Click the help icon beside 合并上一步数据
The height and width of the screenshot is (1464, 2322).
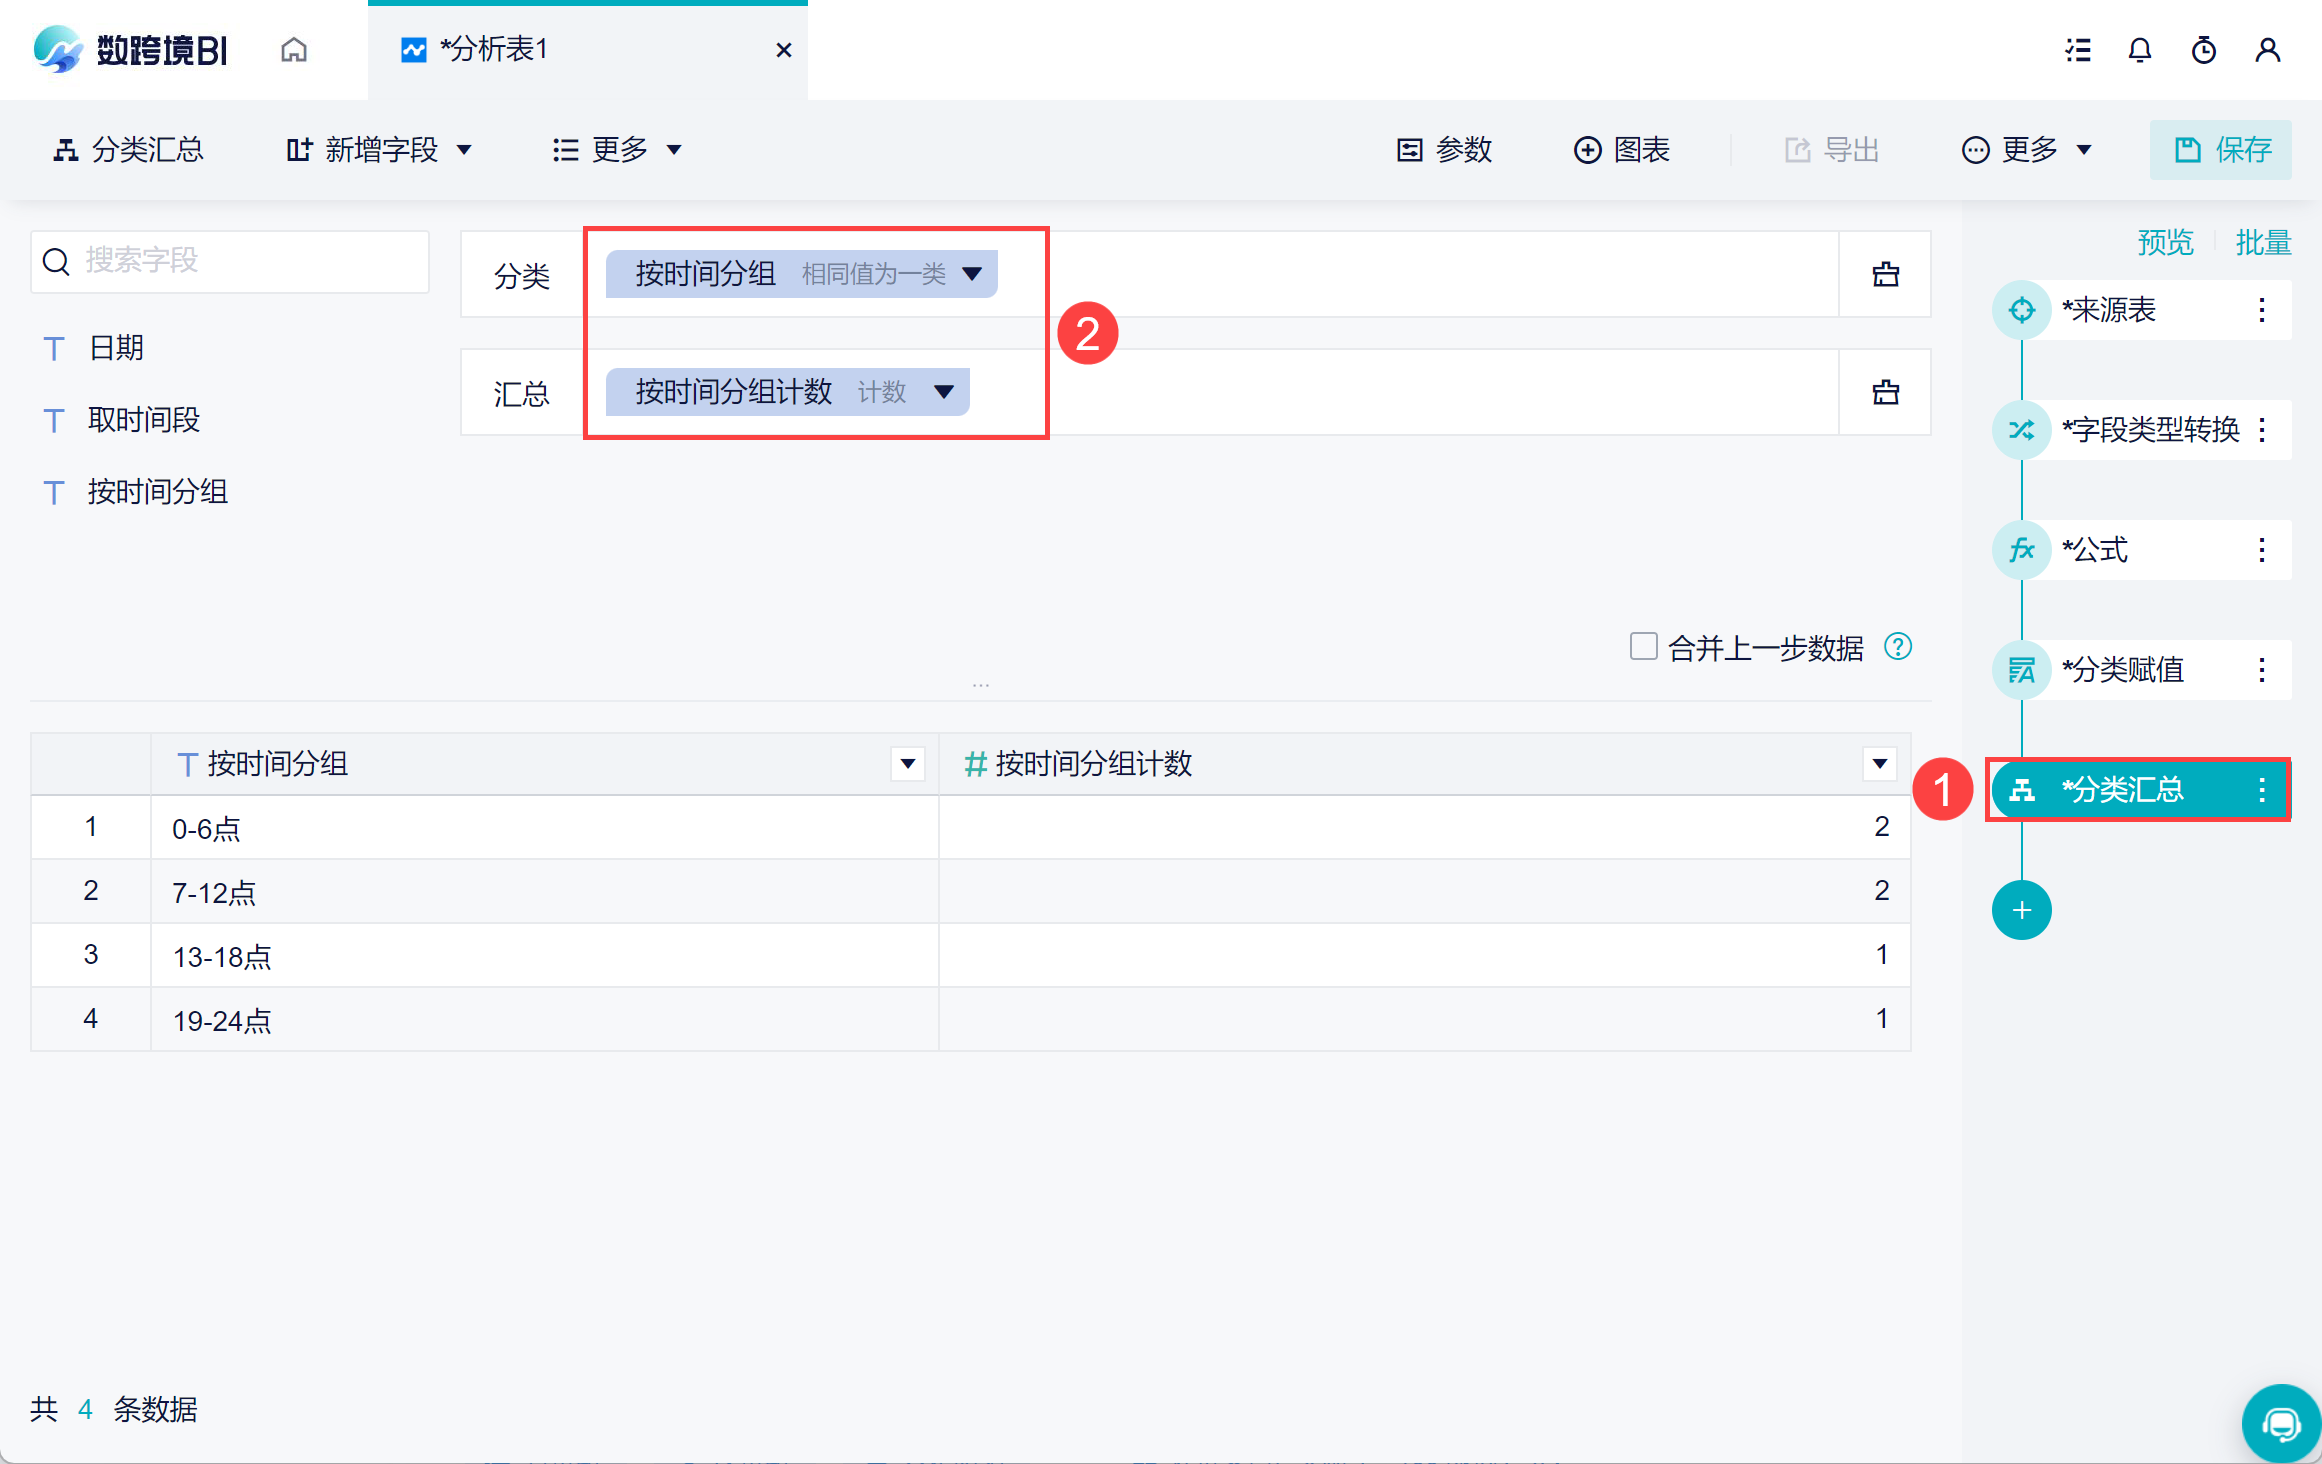coord(1897,647)
